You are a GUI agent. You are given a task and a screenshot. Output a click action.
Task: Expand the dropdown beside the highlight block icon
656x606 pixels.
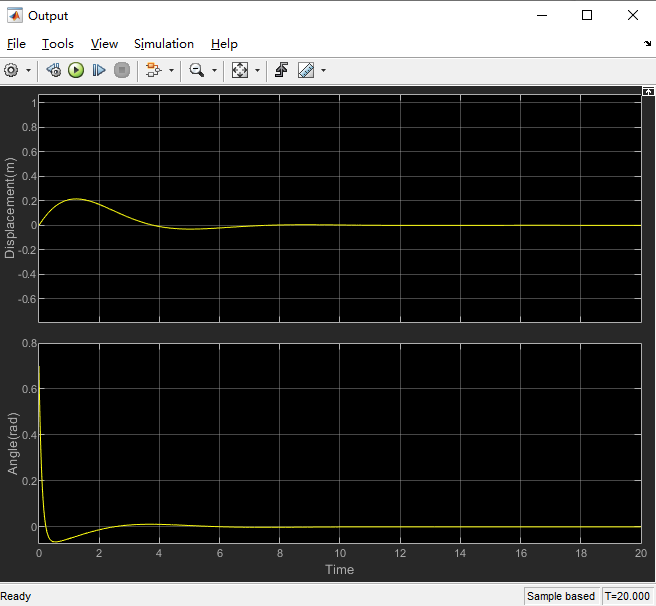pyautogui.click(x=171, y=70)
